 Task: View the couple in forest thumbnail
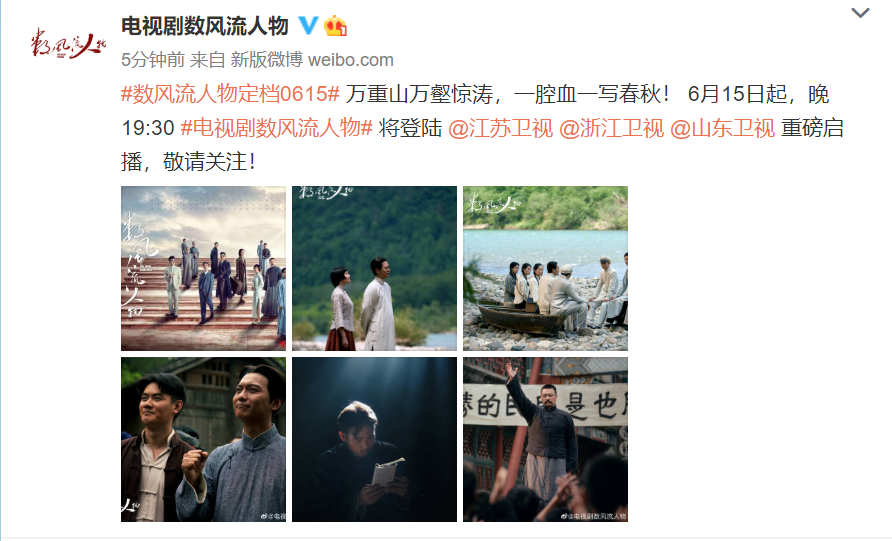coord(374,268)
